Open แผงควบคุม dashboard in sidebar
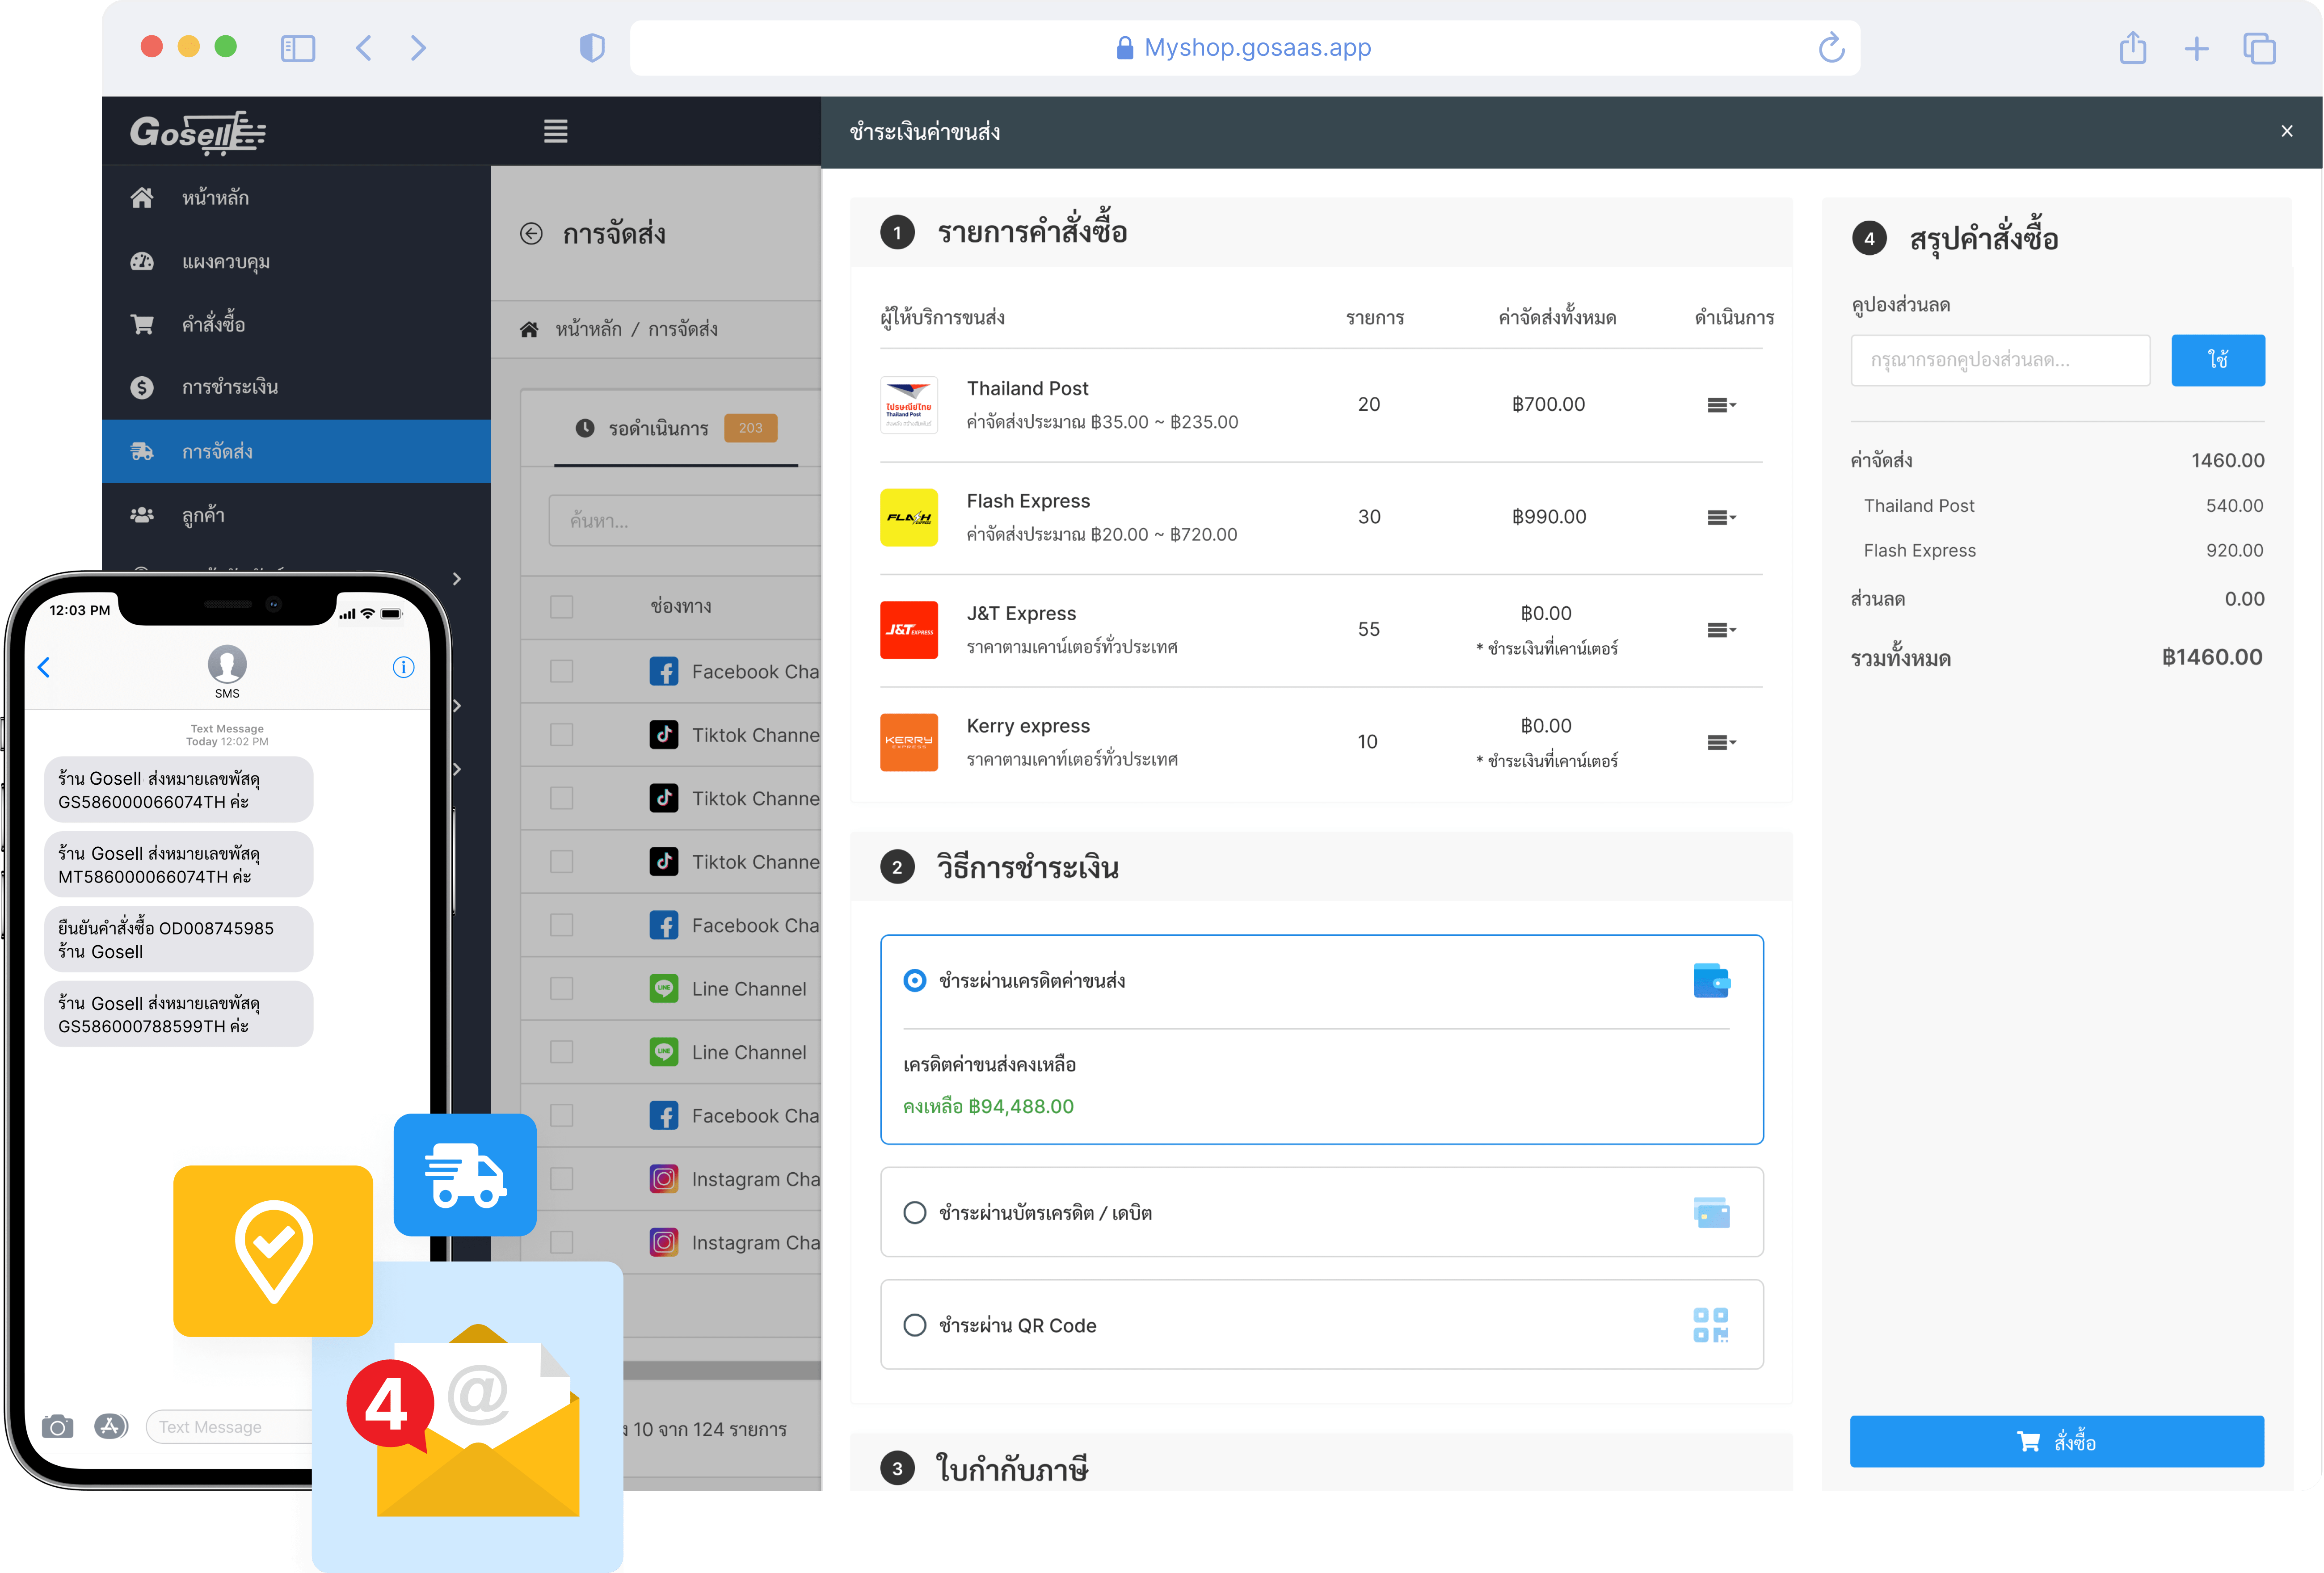 click(296, 261)
